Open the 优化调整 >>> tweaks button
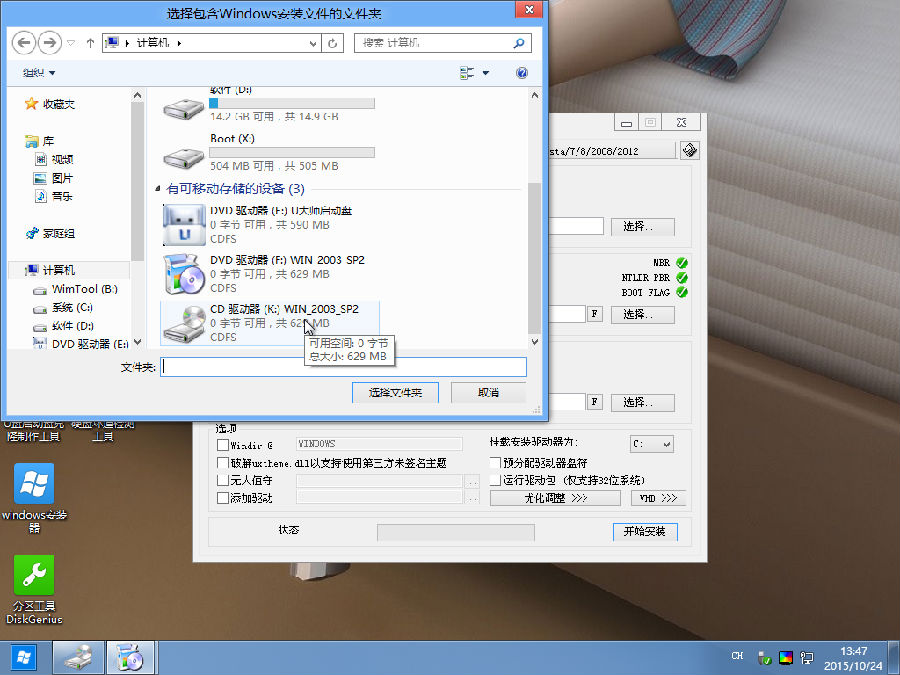The height and width of the screenshot is (675, 900). (555, 498)
